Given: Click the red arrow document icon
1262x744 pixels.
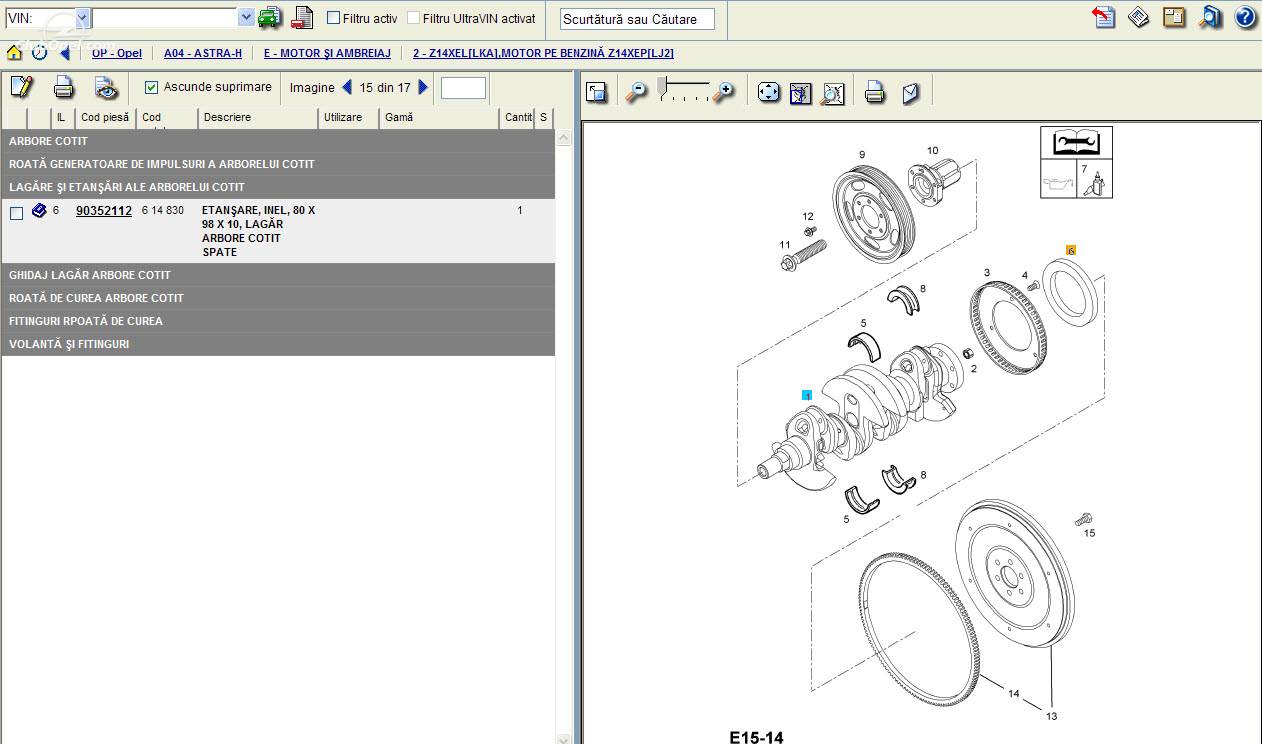Looking at the screenshot, I should coord(1103,17).
